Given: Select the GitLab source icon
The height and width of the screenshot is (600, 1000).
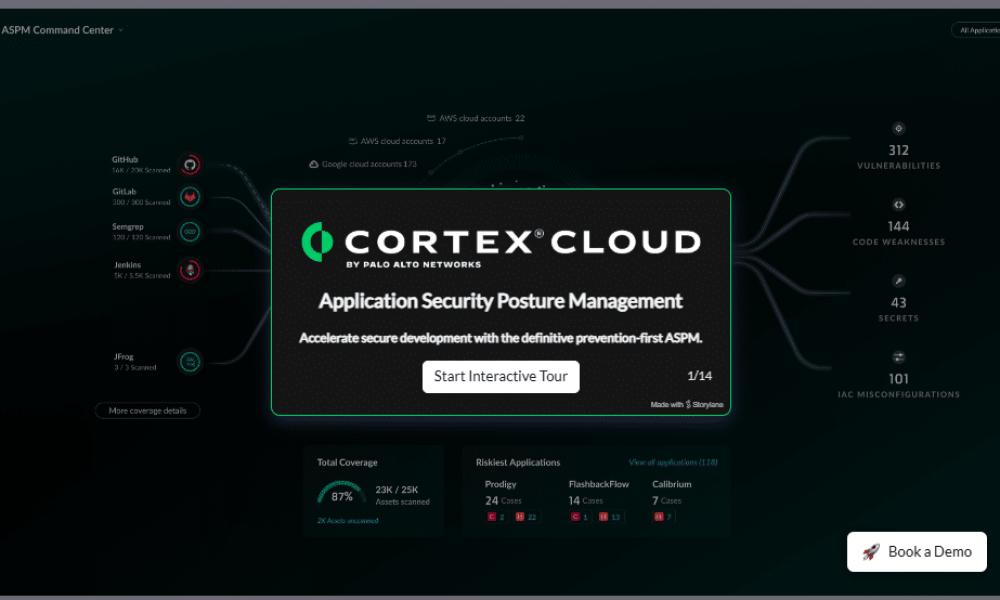Looking at the screenshot, I should (x=189, y=197).
